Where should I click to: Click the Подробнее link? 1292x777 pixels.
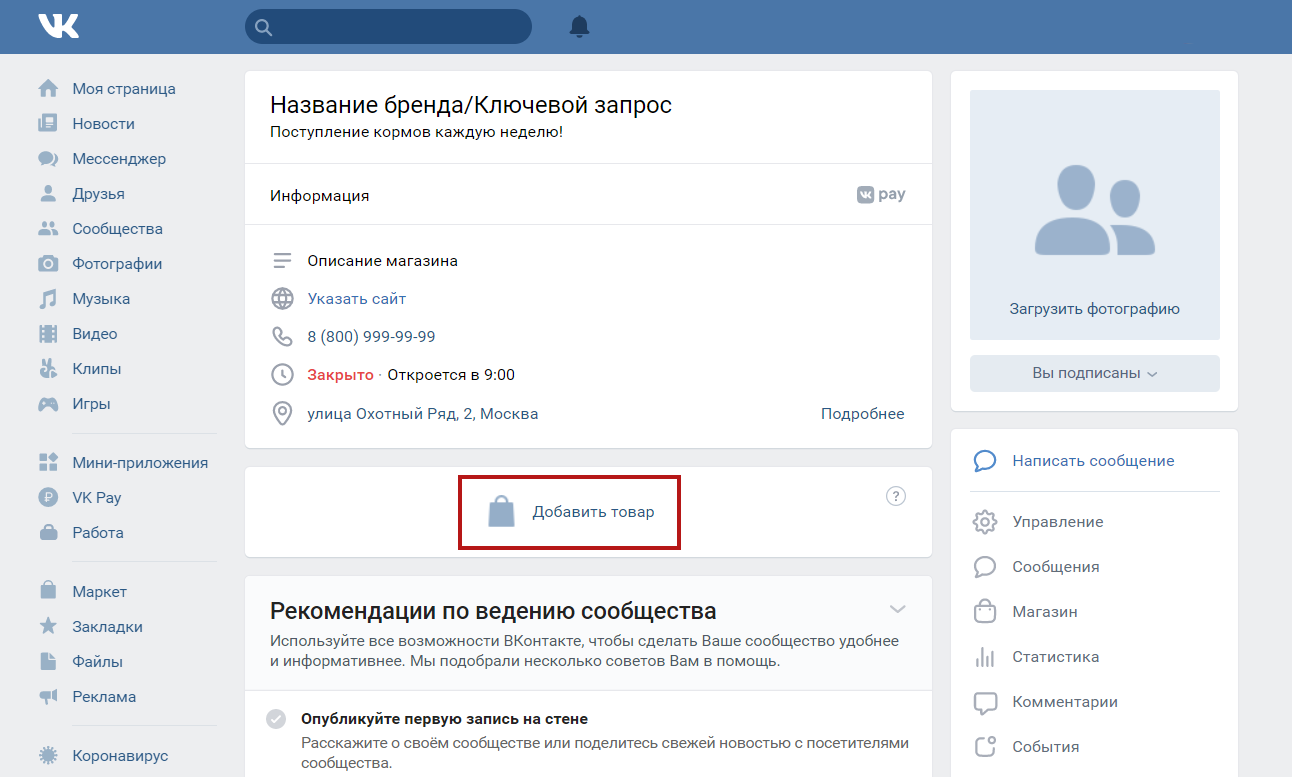click(863, 413)
